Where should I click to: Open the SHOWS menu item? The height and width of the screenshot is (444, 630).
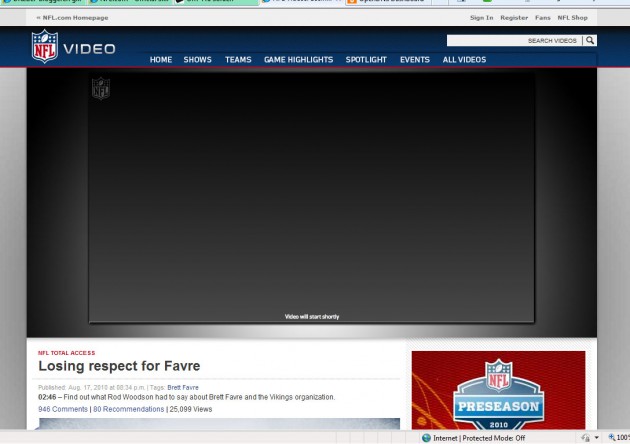coord(197,60)
